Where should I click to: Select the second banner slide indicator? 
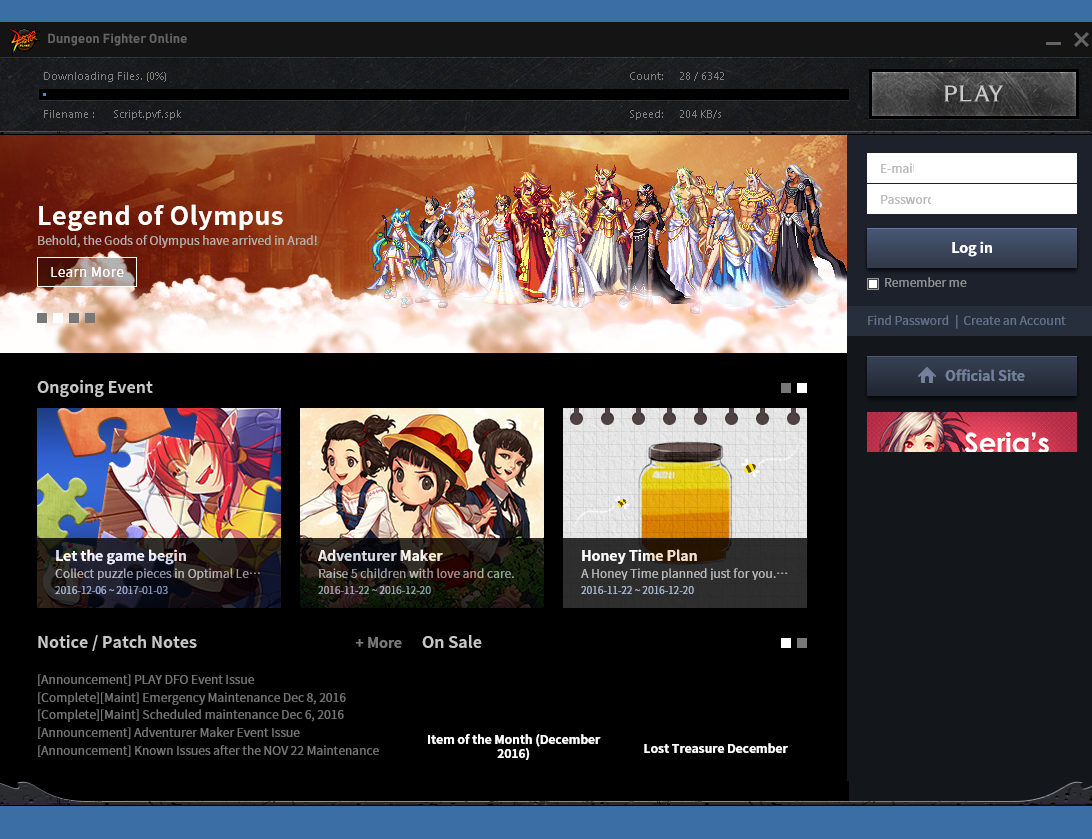(58, 318)
